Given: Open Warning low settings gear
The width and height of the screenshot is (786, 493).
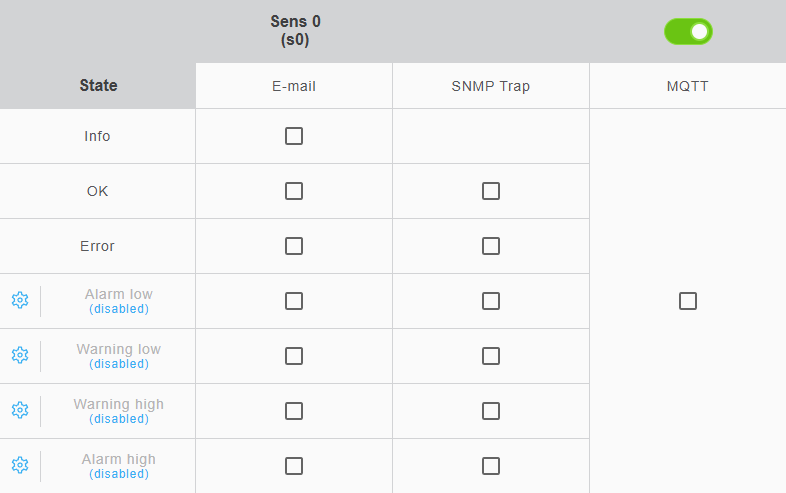Looking at the screenshot, I should tap(20, 355).
